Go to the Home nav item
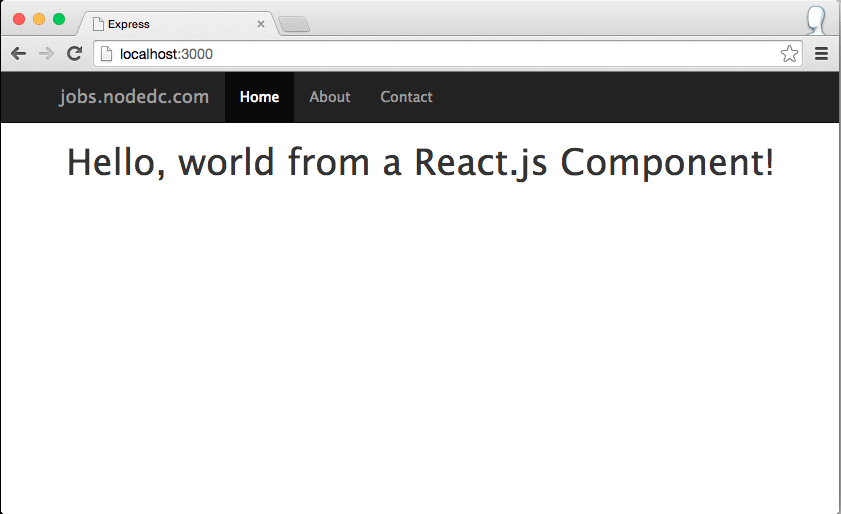Screen dimensions: 841x514 coord(260,97)
